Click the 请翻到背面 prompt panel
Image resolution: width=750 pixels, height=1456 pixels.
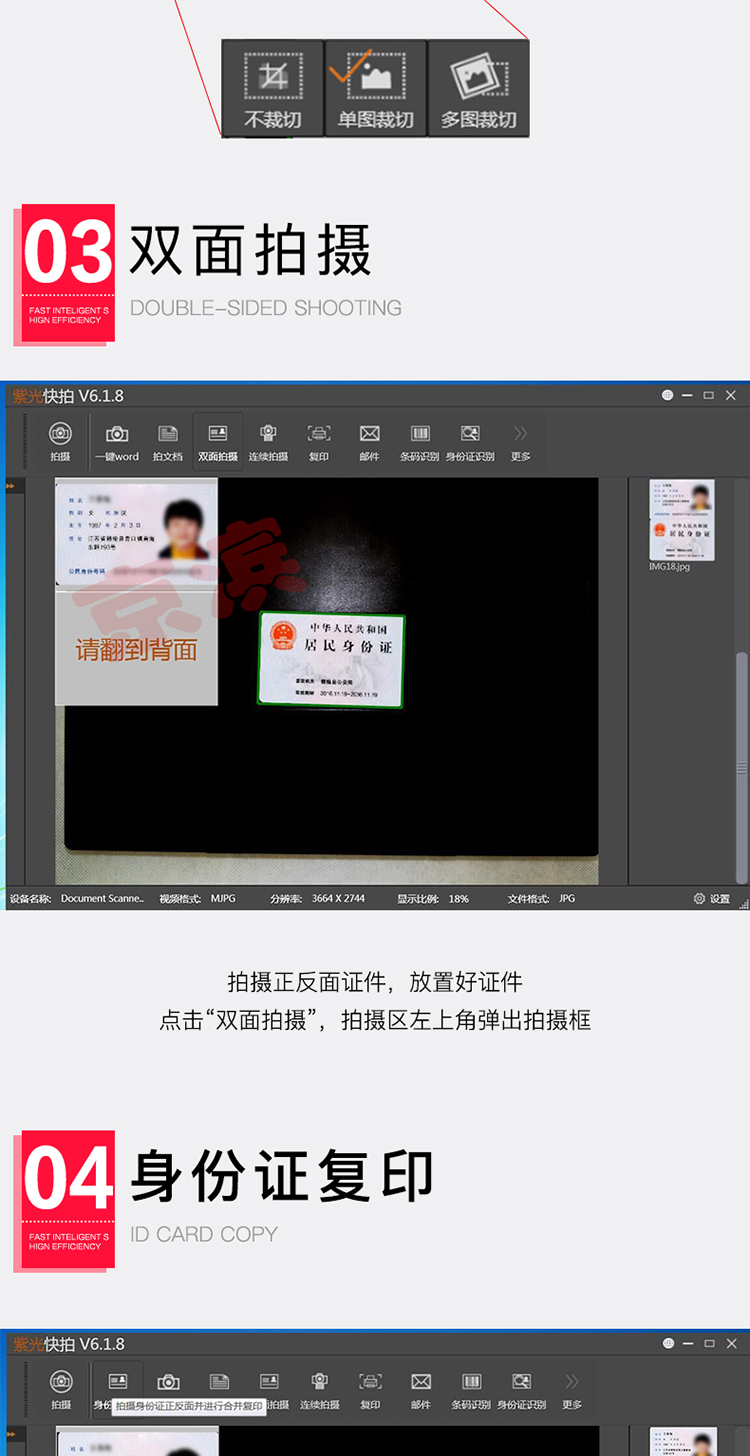(x=136, y=649)
